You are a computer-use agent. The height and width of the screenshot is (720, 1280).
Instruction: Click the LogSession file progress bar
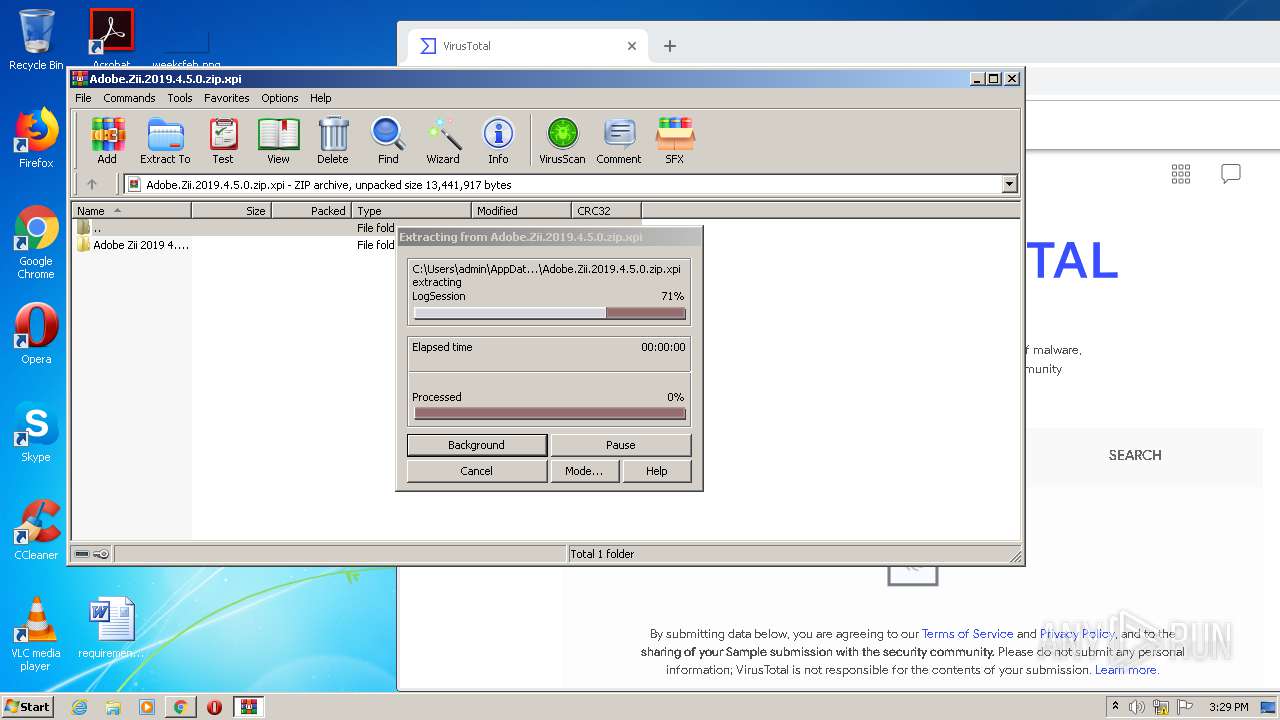pos(549,313)
